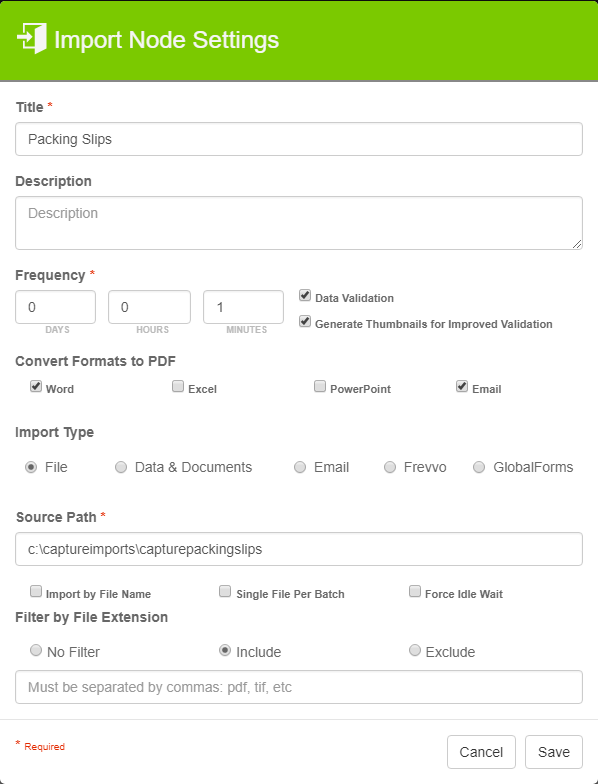The width and height of the screenshot is (598, 784).
Task: Choose GlobalForms import type
Action: pyautogui.click(x=479, y=467)
